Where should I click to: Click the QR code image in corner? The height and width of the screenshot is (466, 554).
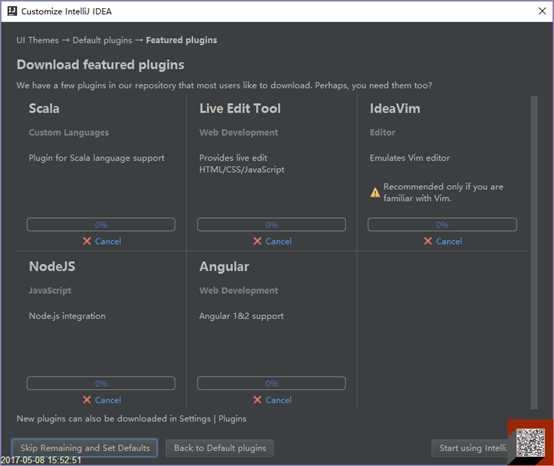[x=530, y=442]
